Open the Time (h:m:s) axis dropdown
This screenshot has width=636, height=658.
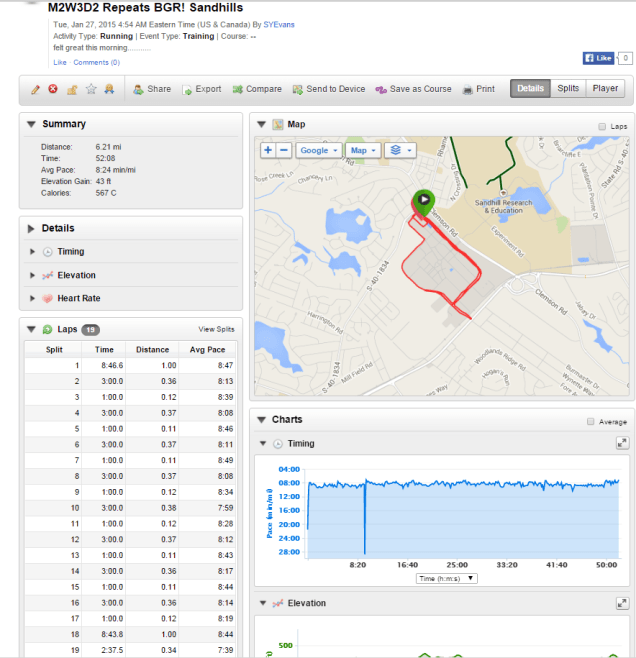tap(446, 578)
